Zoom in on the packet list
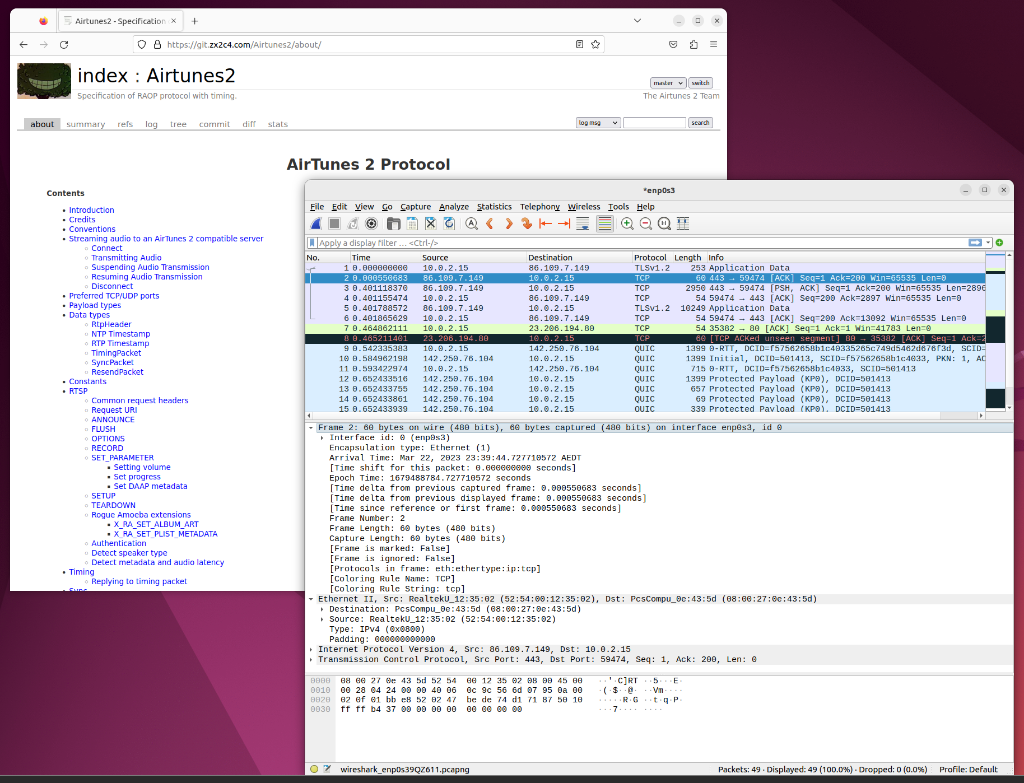 click(629, 223)
